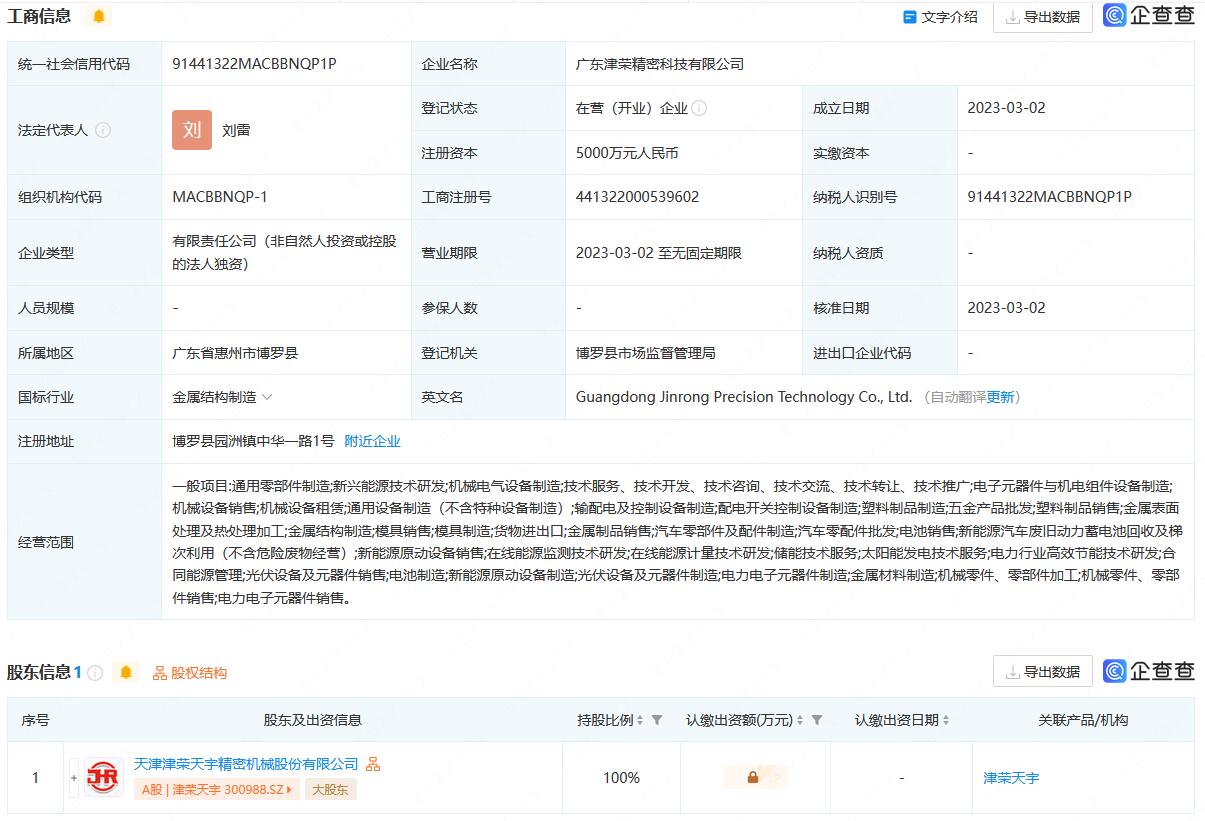Expand the shareholder row plus toggle

(73, 777)
